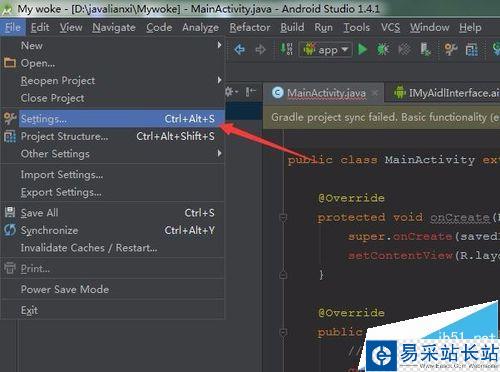Select Print... menu item
The width and height of the screenshot is (500, 372).
tap(113, 268)
